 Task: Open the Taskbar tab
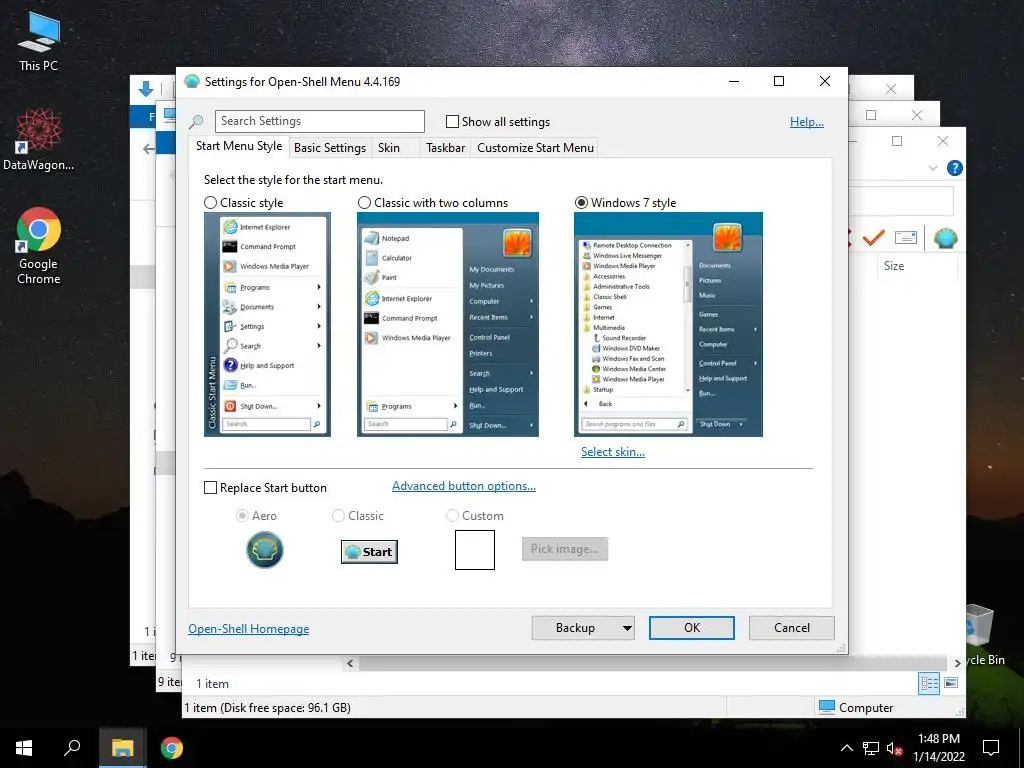point(445,148)
